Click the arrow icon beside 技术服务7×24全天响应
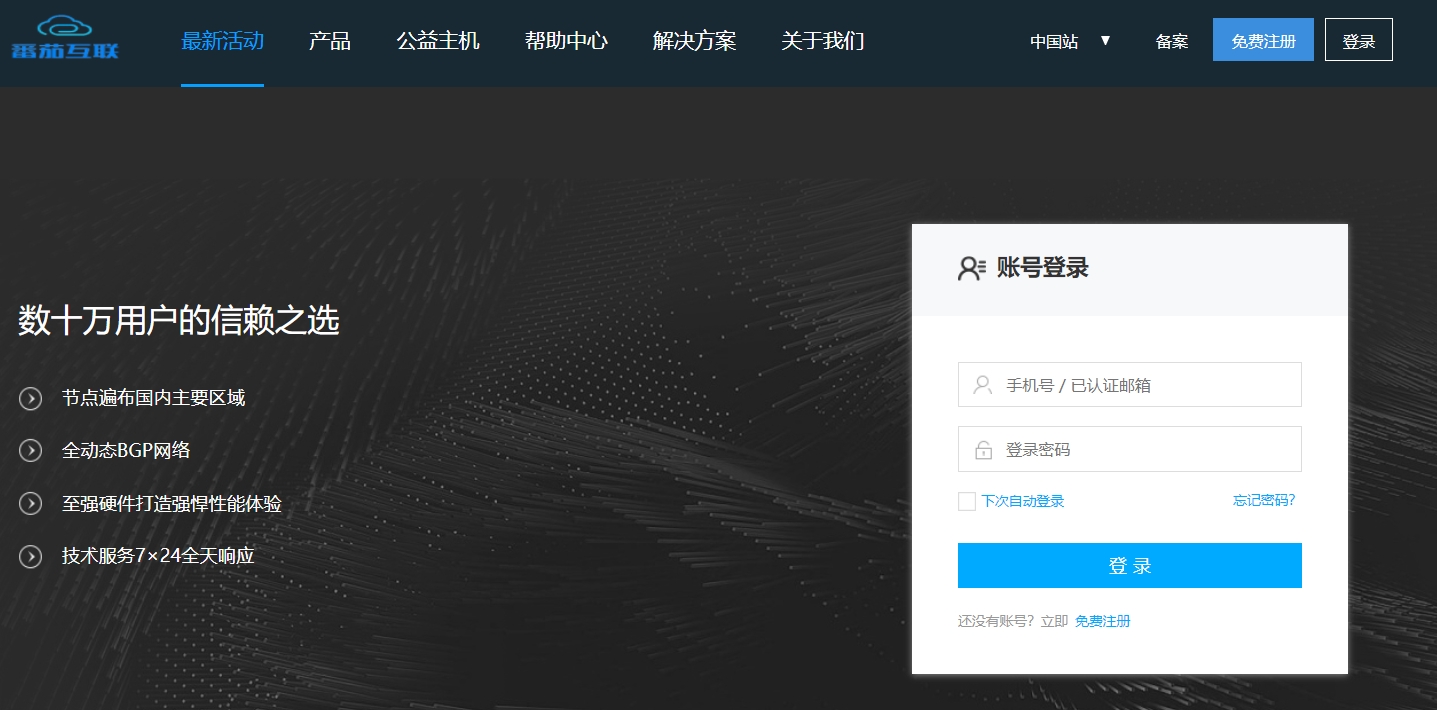1437x710 pixels. [28, 556]
